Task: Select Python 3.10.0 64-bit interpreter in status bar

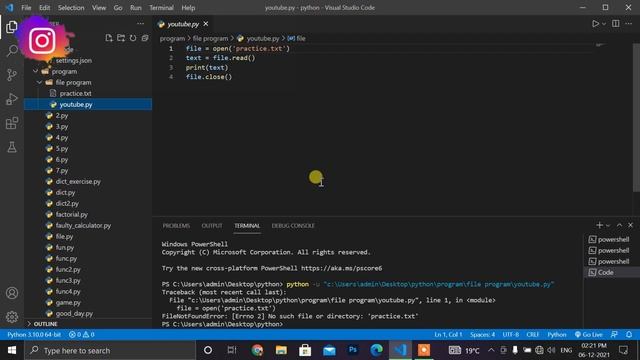Action: pos(34,335)
